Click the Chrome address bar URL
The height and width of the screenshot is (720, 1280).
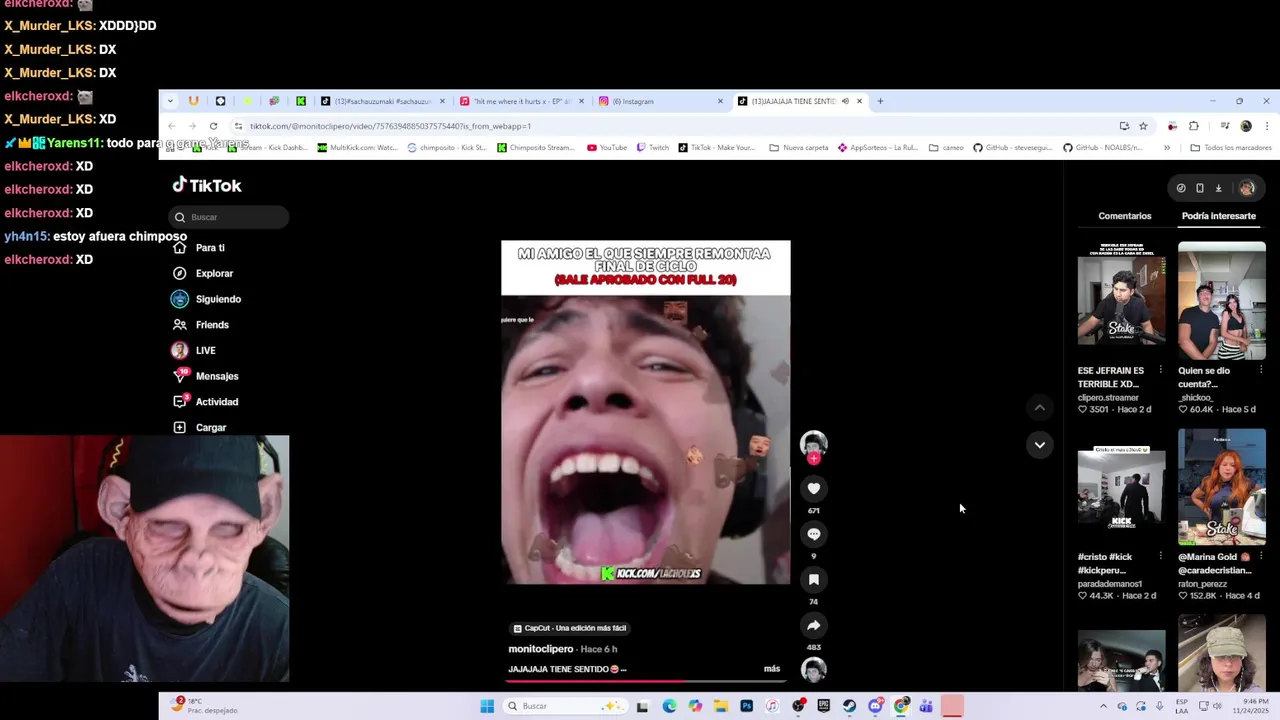tap(390, 126)
